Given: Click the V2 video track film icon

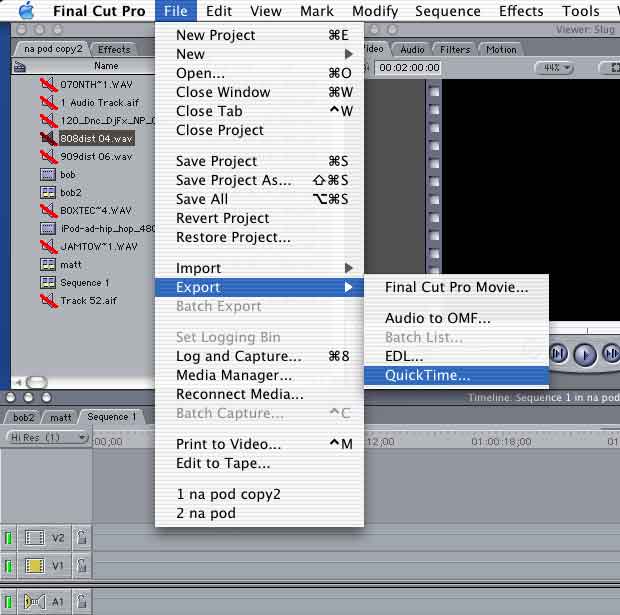Looking at the screenshot, I should pyautogui.click(x=34, y=538).
